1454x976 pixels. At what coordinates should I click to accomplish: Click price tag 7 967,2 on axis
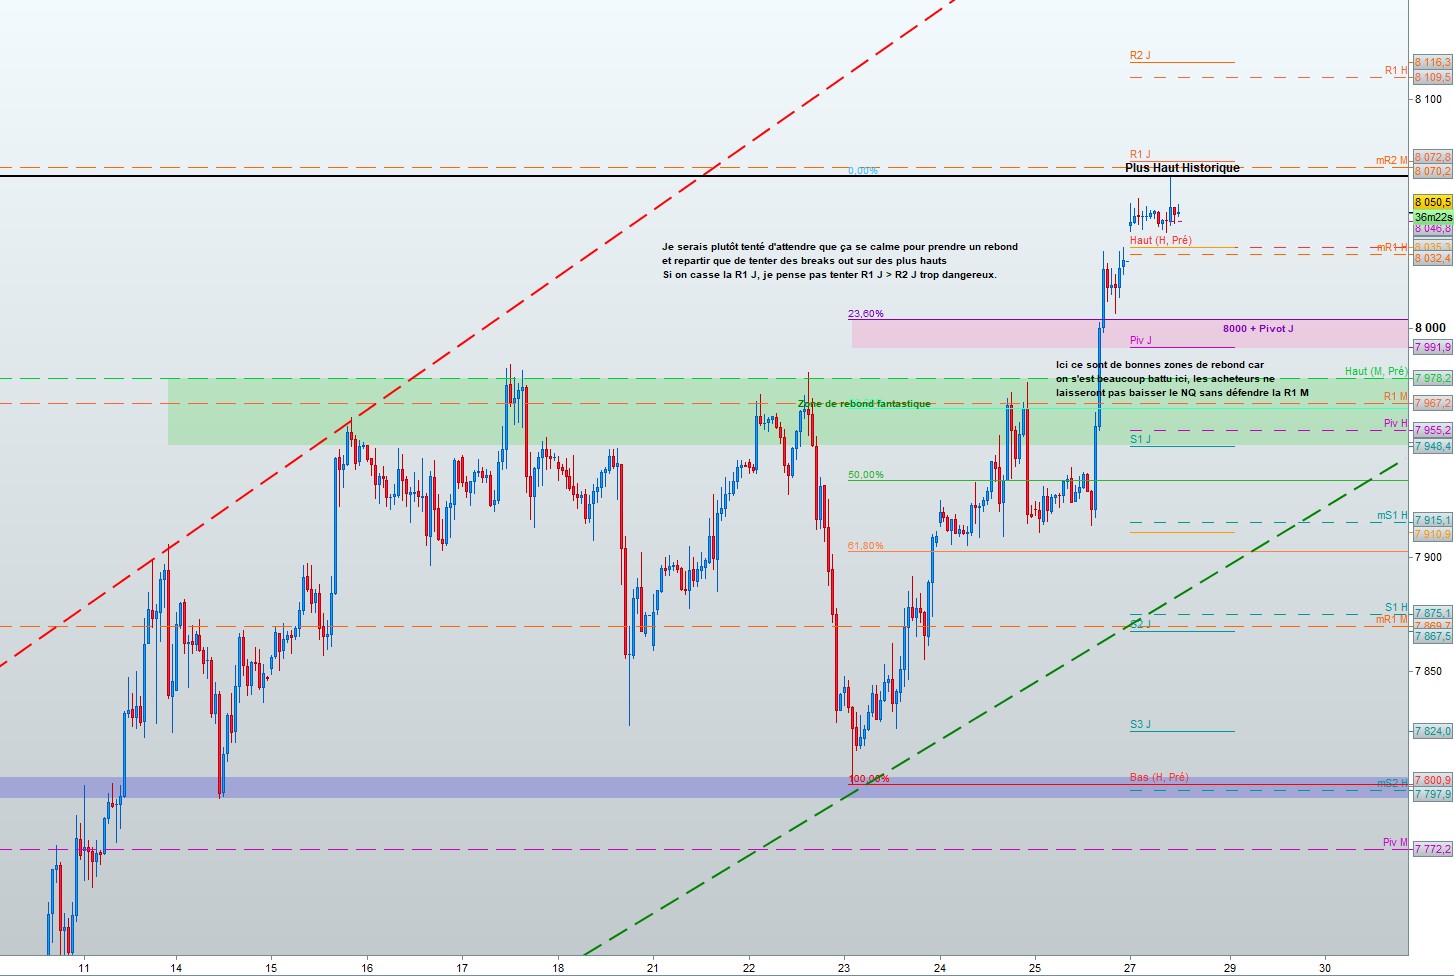point(1432,403)
